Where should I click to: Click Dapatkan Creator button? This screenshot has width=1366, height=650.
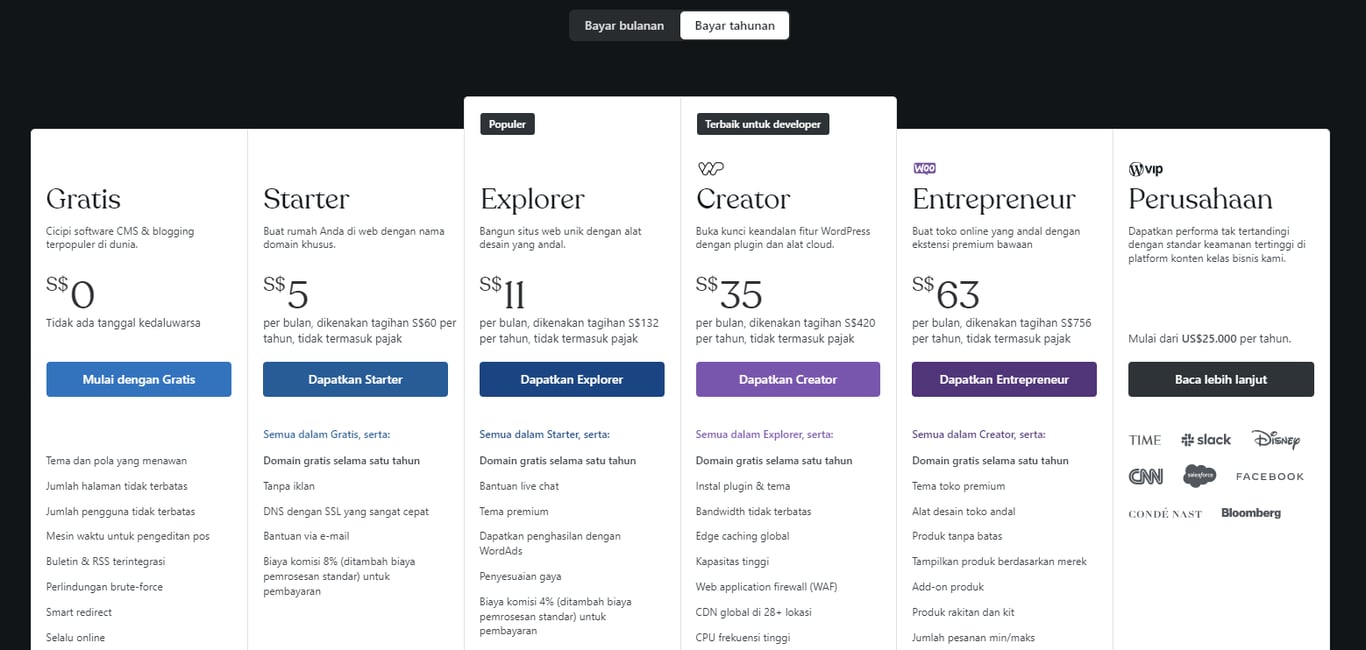[787, 379]
